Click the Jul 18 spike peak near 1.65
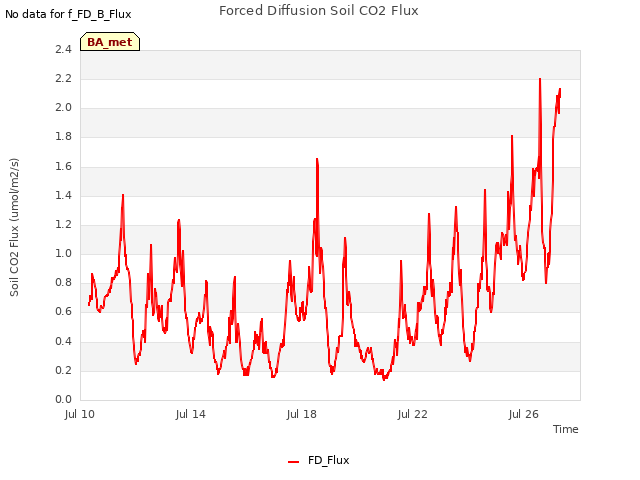 click(x=317, y=159)
